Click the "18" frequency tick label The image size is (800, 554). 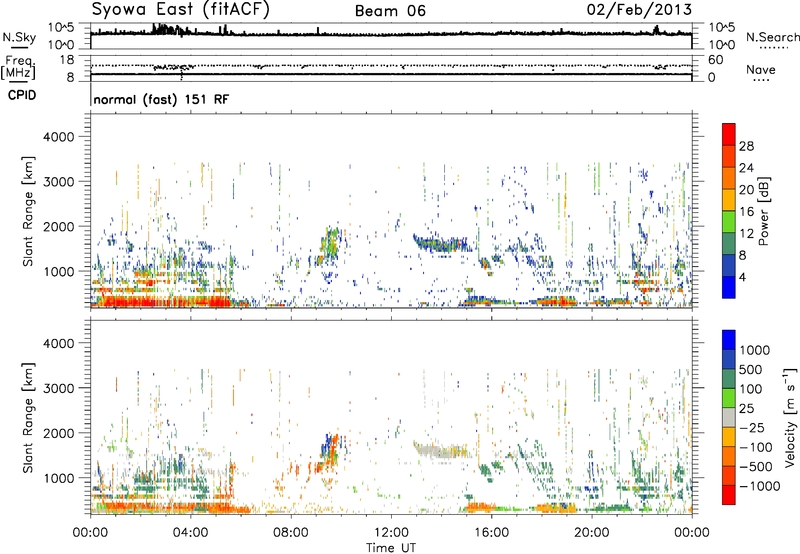(x=67, y=60)
